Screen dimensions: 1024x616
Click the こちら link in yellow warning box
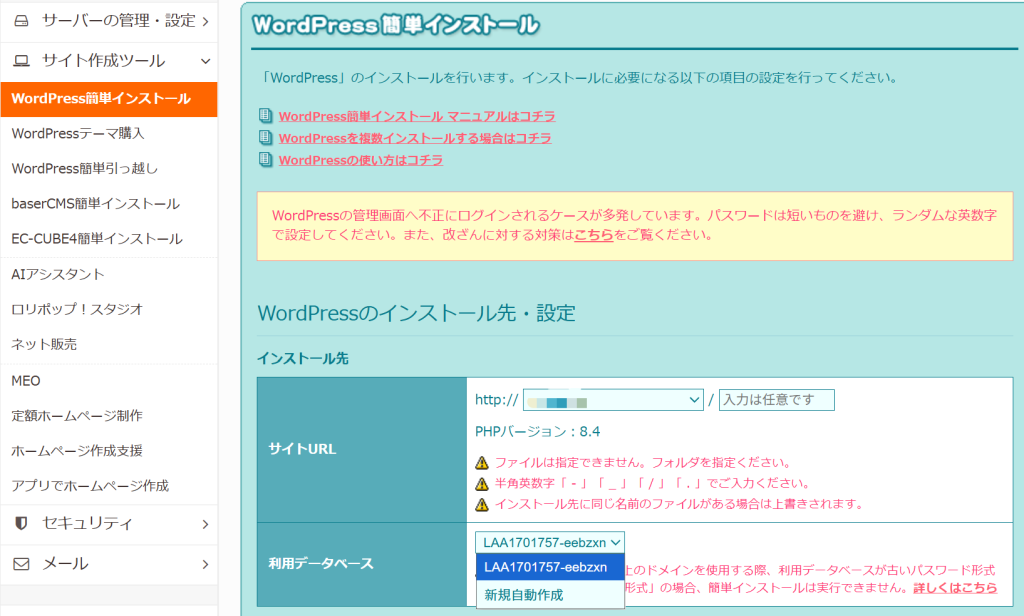coord(593,235)
